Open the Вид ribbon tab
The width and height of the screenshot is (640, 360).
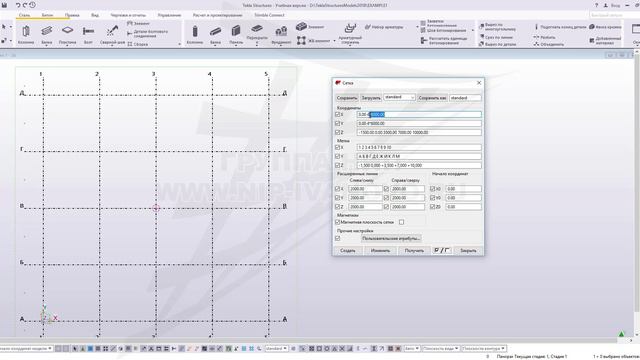(95, 15)
